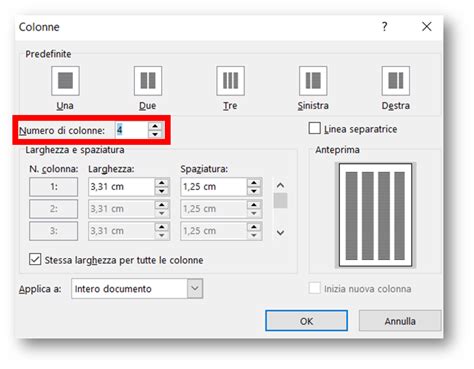
Task: Click column 3 Spaziatura field
Action: click(x=214, y=231)
